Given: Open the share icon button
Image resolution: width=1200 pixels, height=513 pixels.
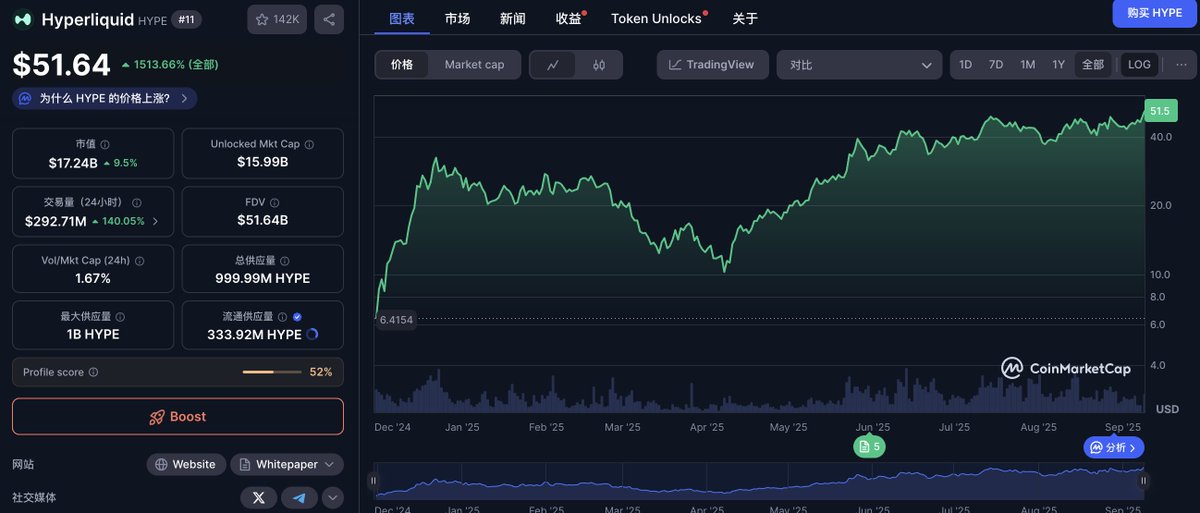Looking at the screenshot, I should point(329,19).
